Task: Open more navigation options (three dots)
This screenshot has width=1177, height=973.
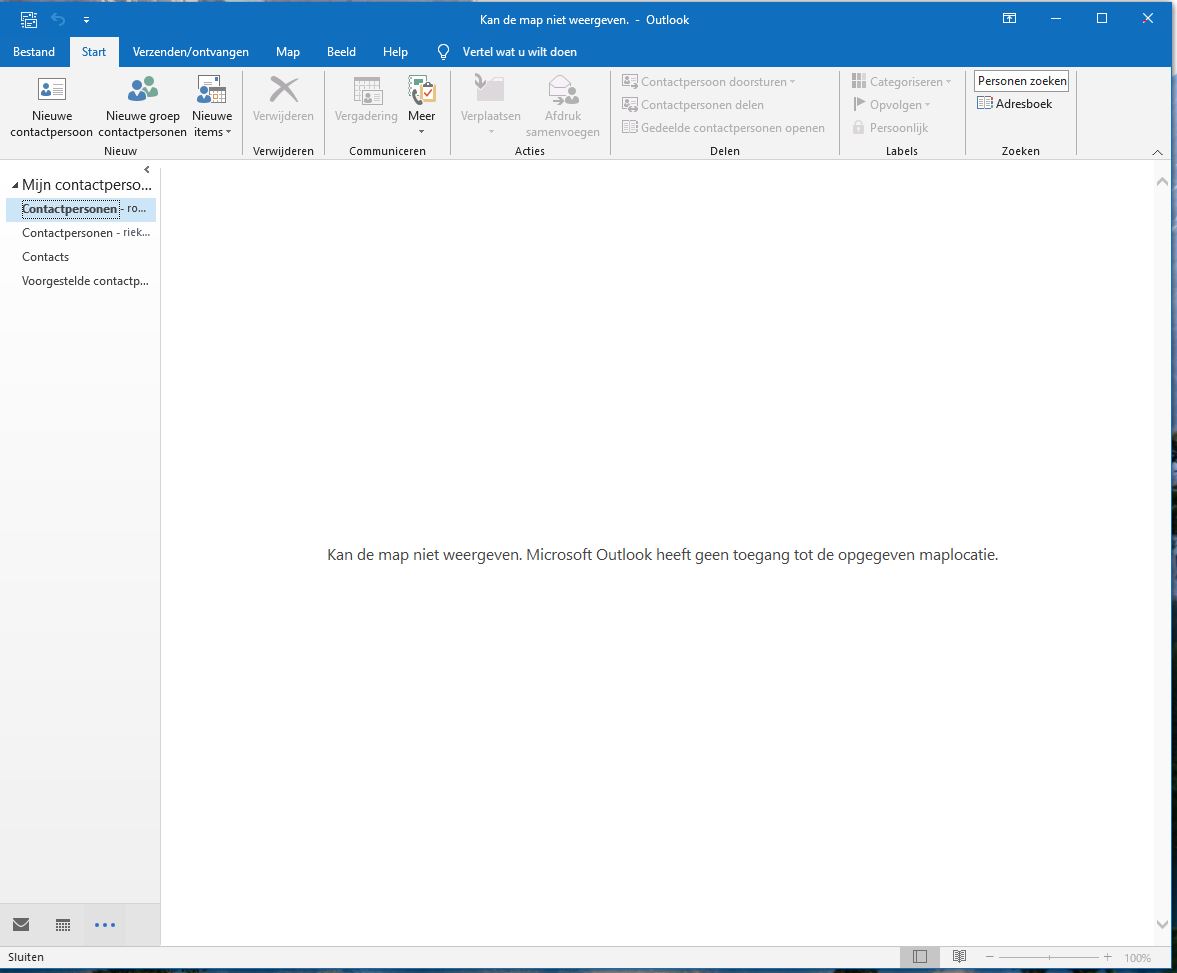Action: (x=105, y=925)
